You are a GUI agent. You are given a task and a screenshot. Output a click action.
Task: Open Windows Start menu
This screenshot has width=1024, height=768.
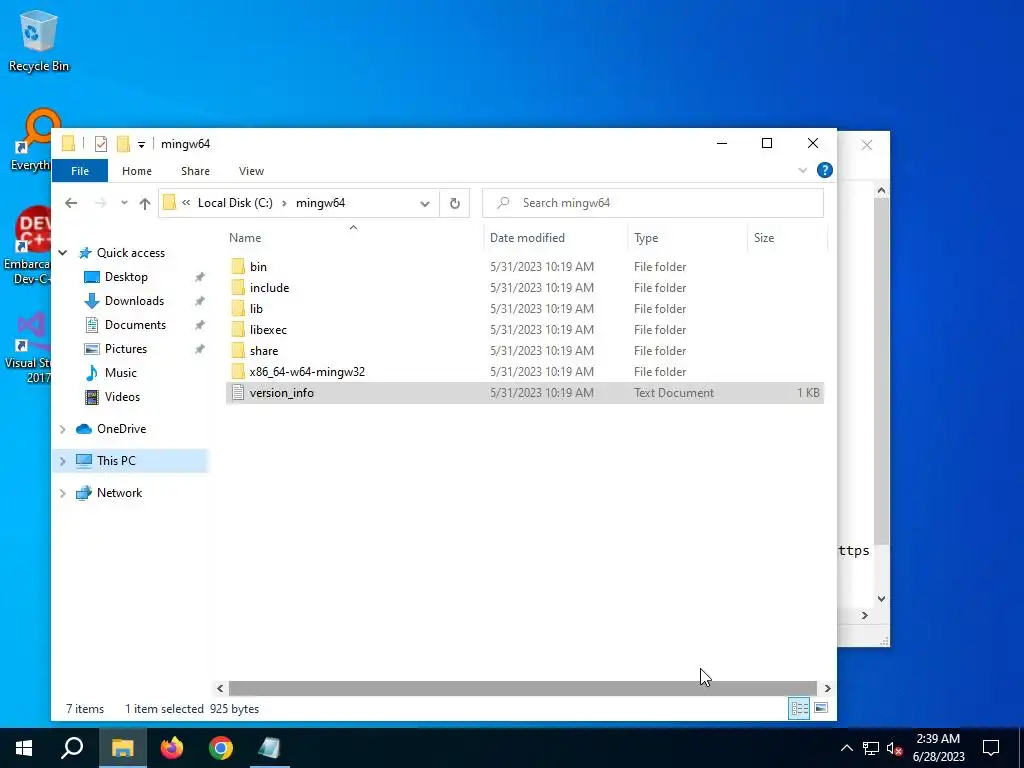pos(24,748)
